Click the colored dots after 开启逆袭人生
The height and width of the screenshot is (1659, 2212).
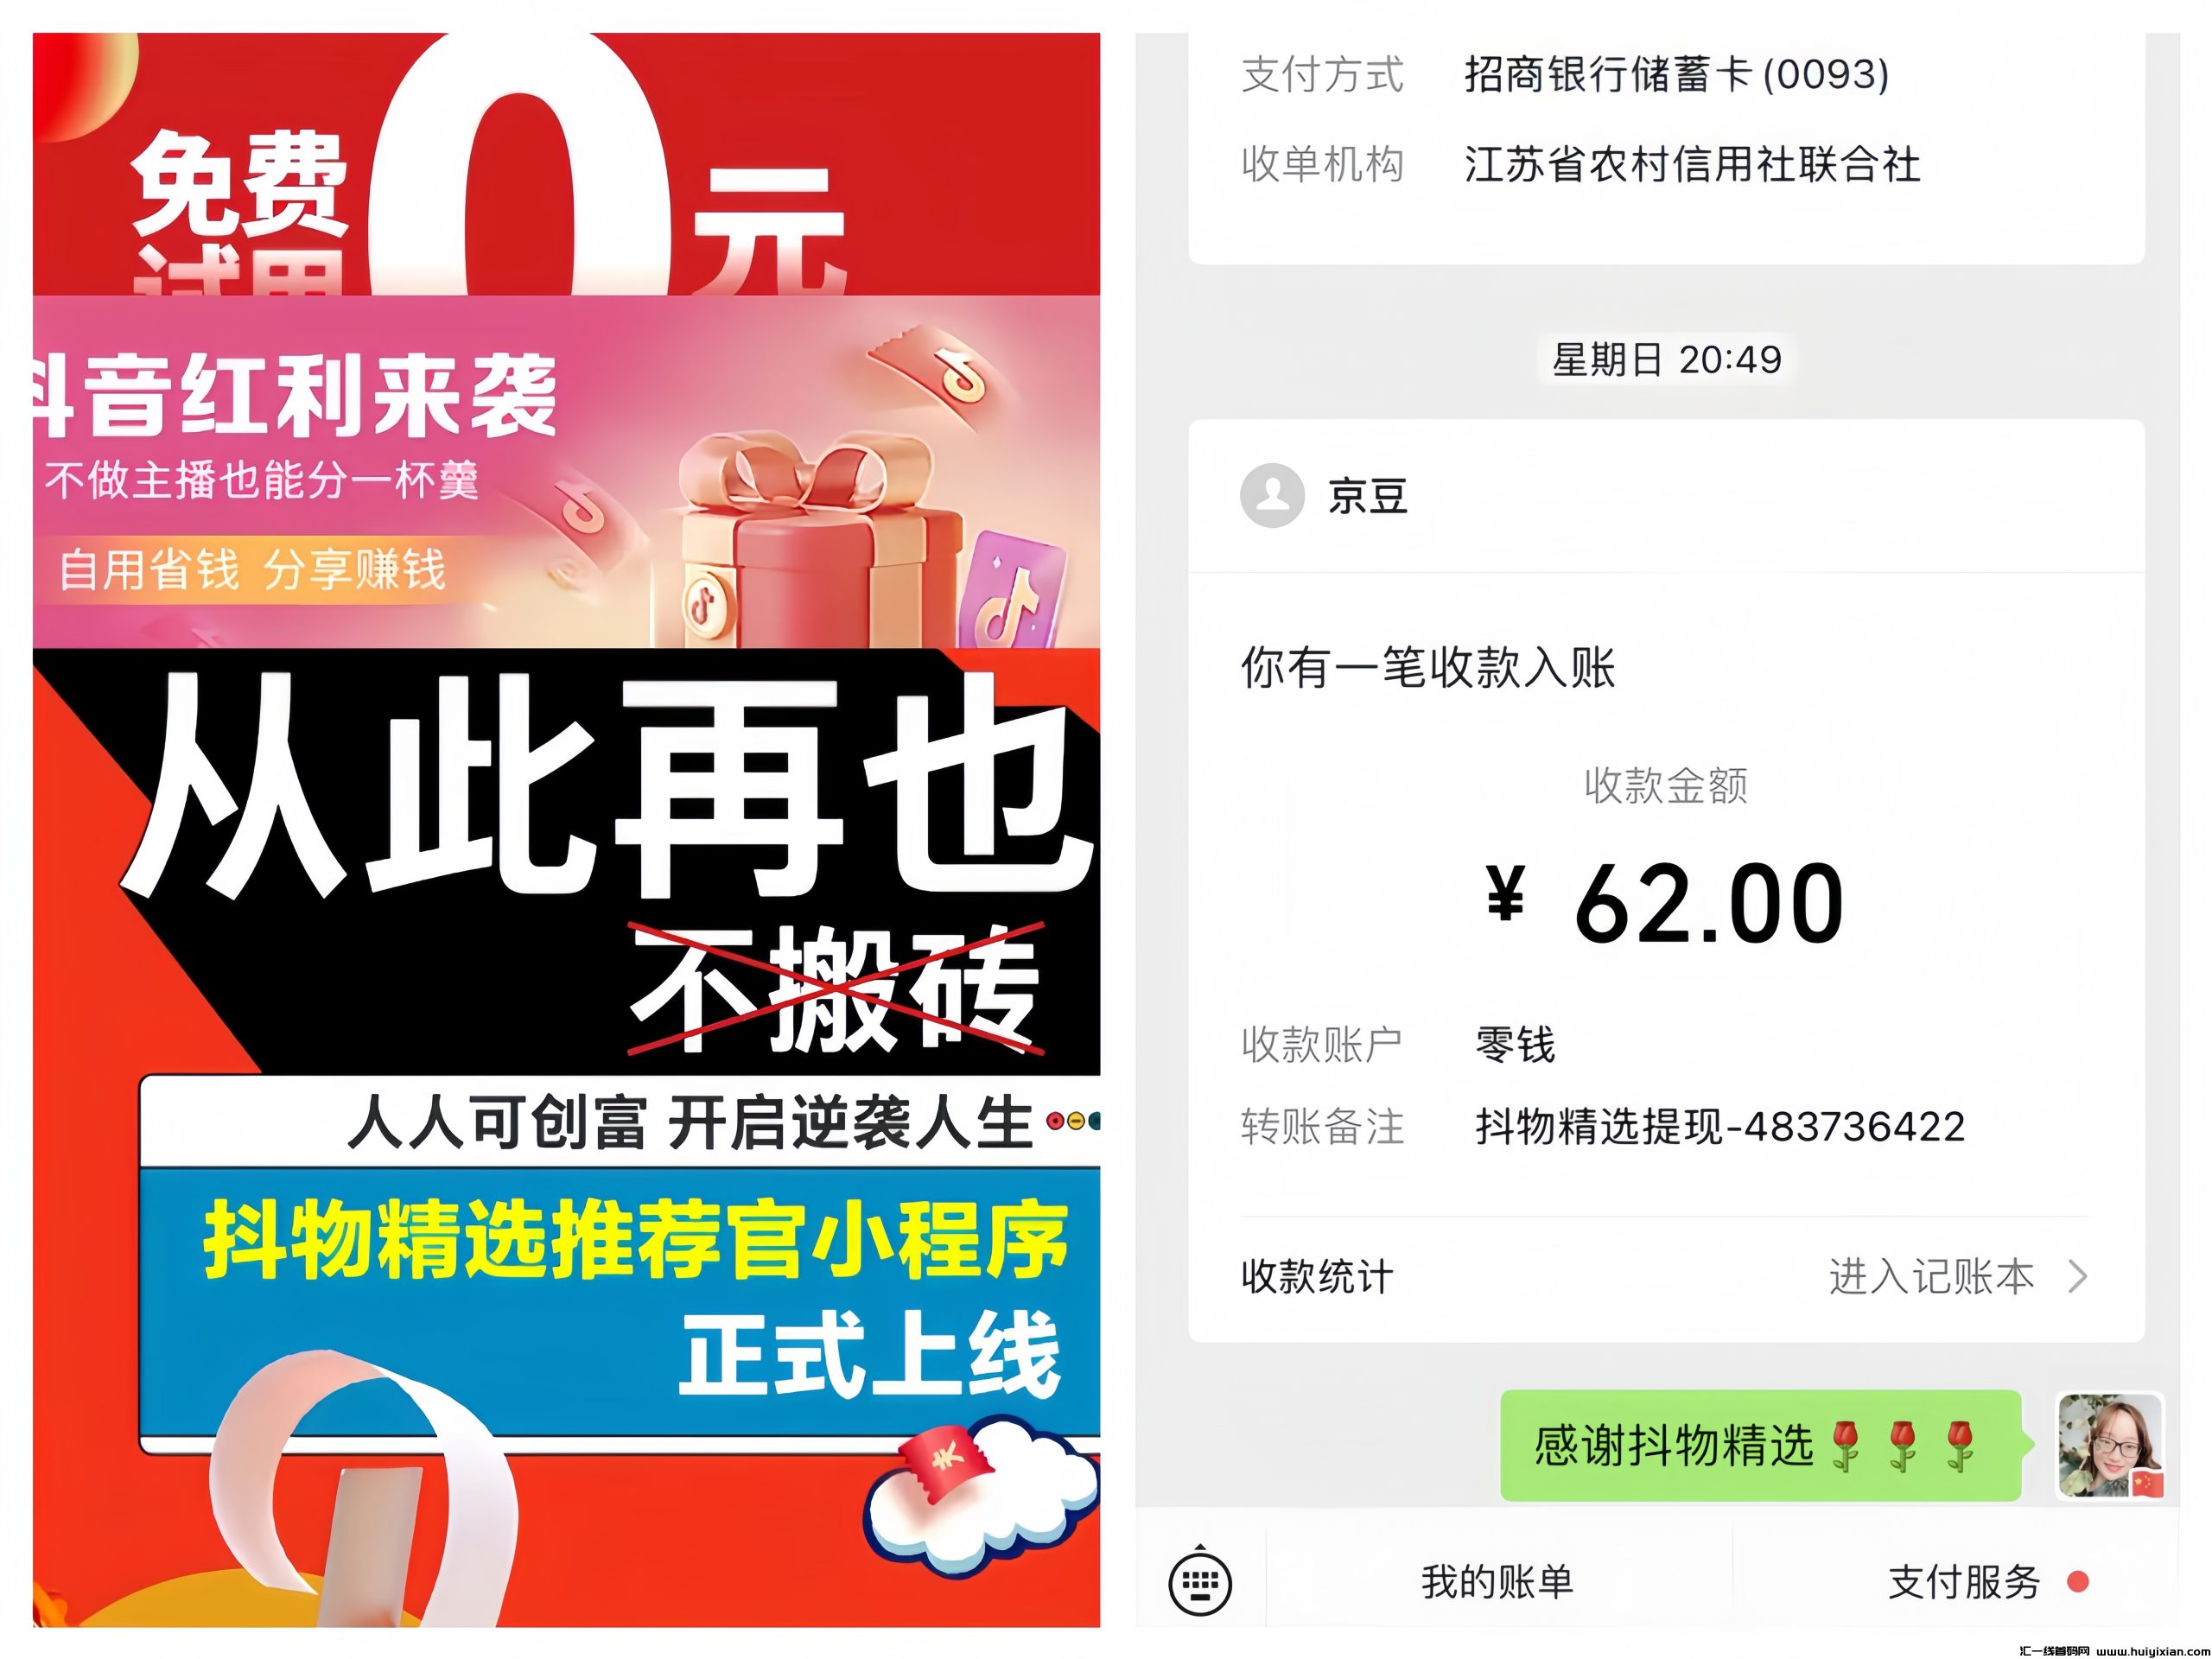(x=1072, y=1121)
